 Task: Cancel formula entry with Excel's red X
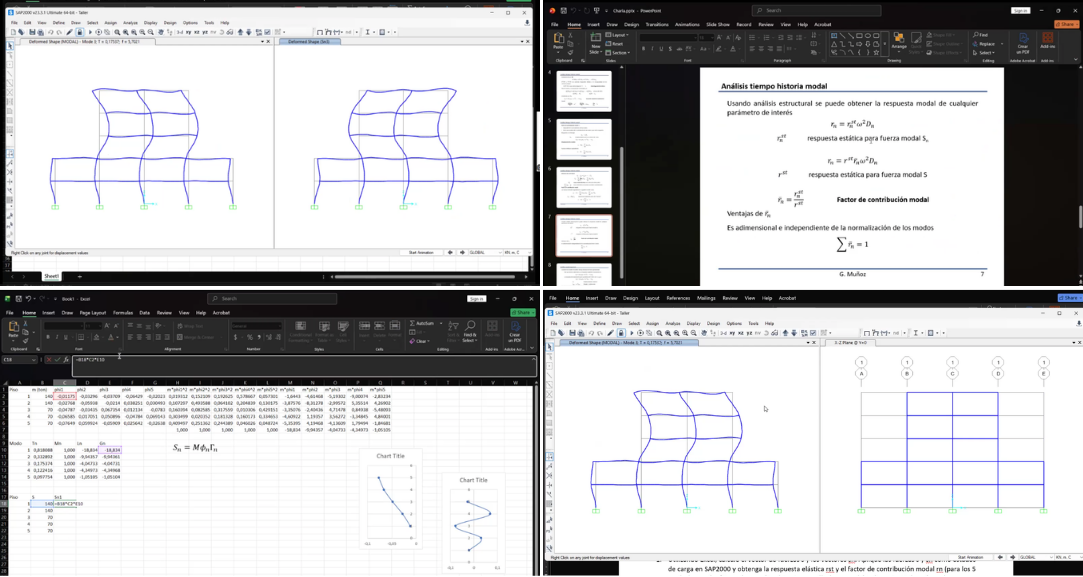[x=50, y=359]
